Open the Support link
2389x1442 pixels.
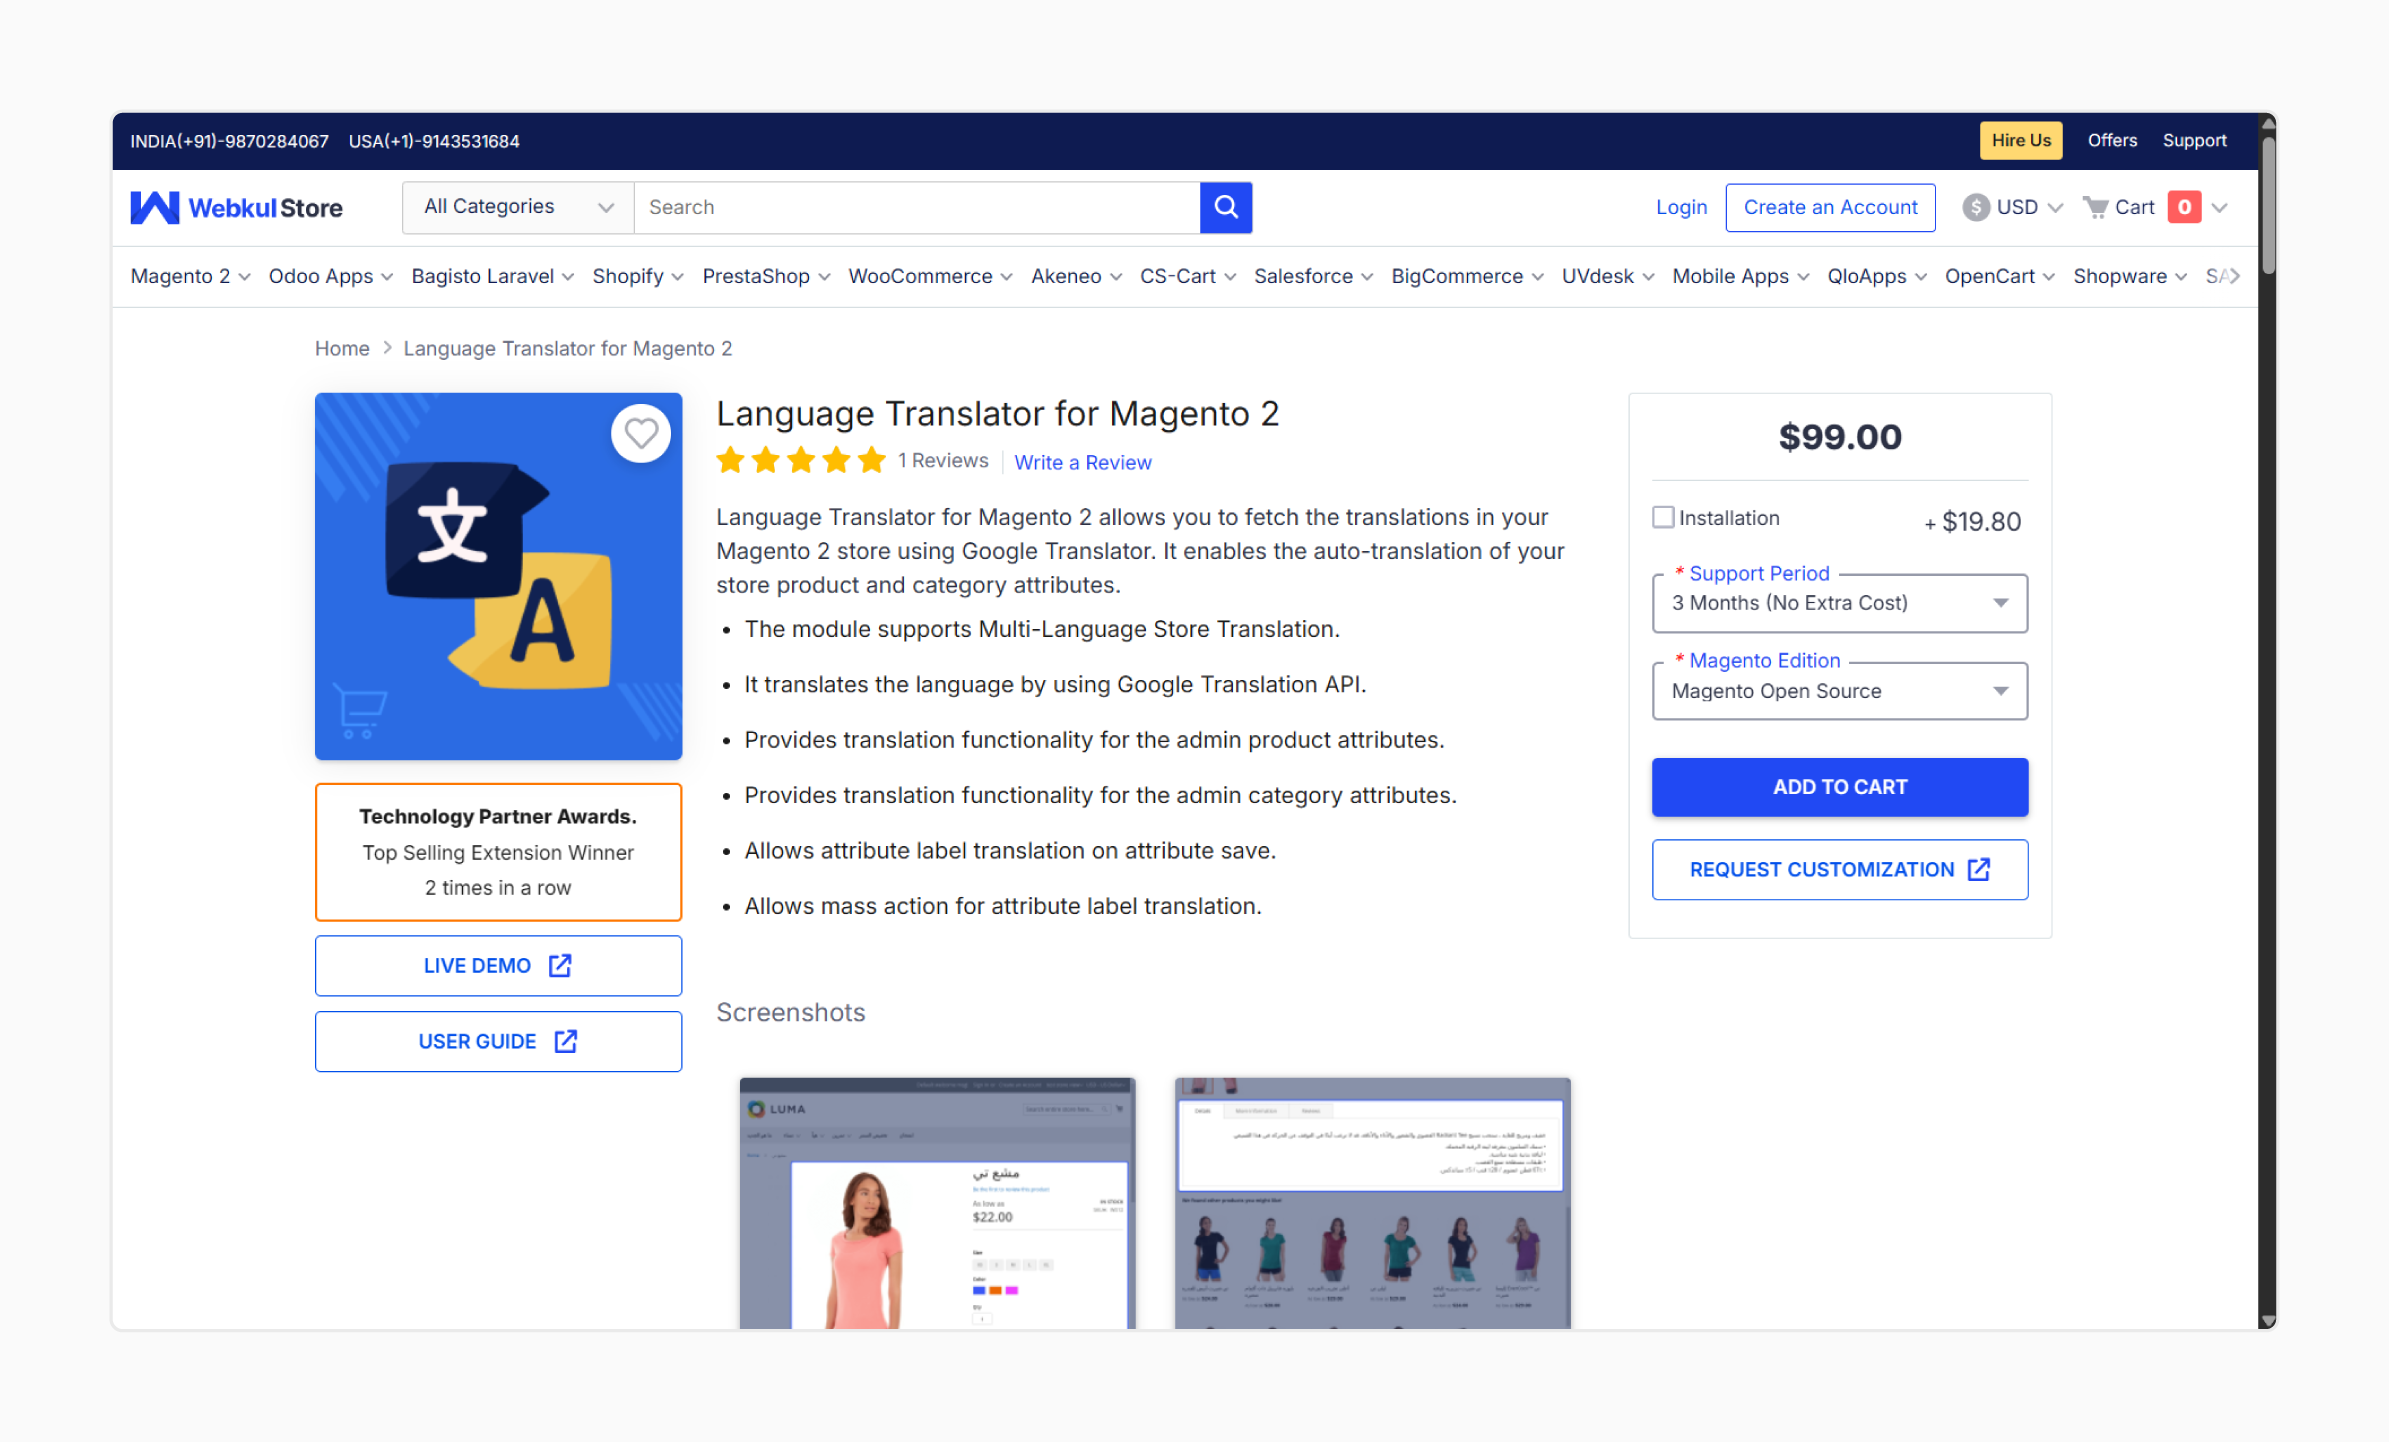(x=2194, y=140)
